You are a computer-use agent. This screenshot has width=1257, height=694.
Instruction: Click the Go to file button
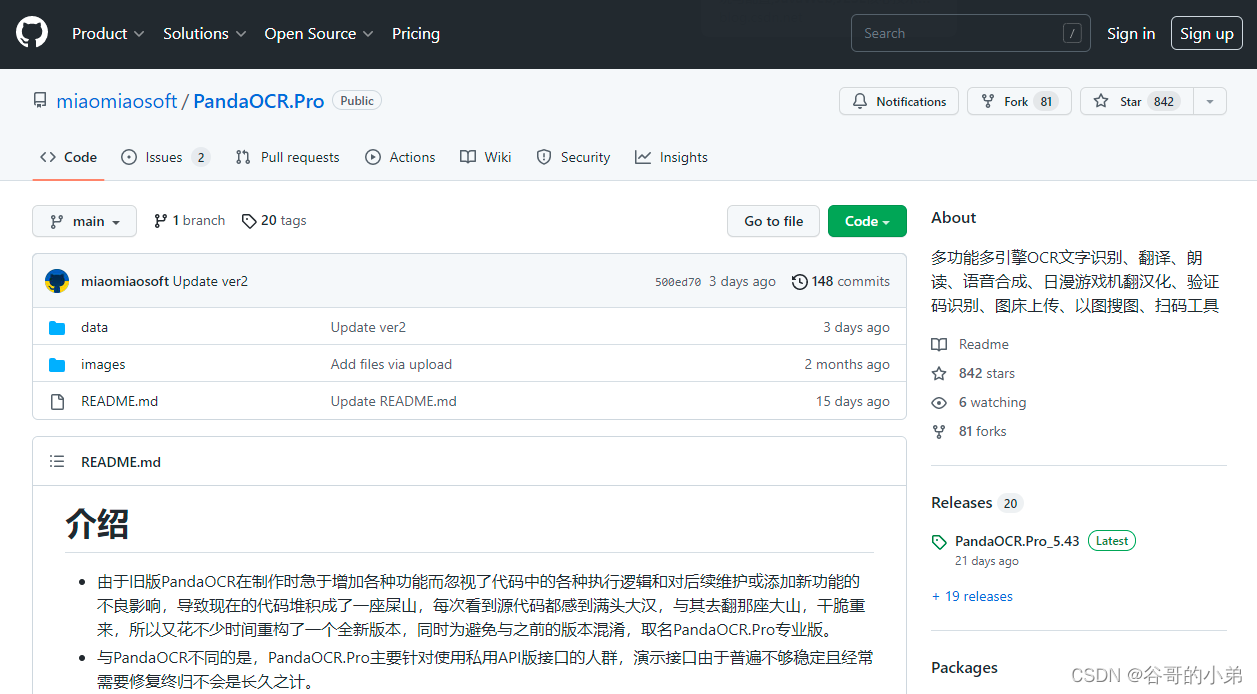(x=773, y=221)
